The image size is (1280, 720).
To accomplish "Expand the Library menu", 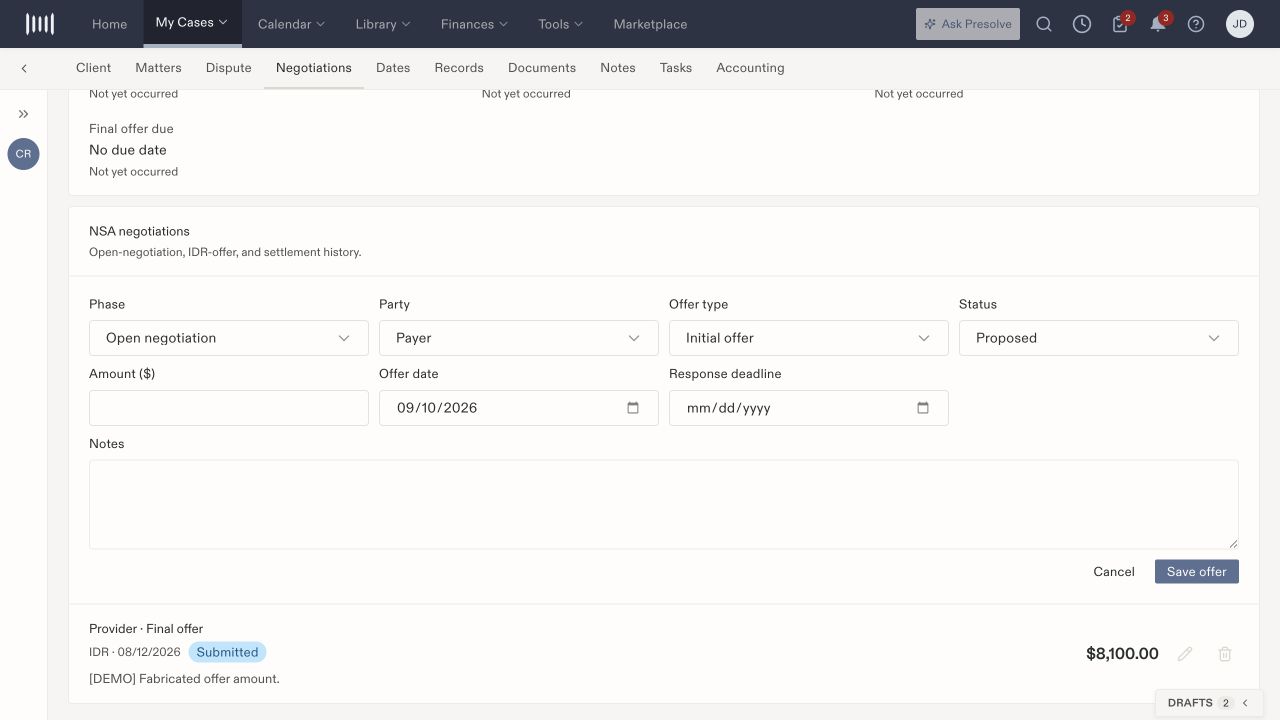I will coord(383,24).
